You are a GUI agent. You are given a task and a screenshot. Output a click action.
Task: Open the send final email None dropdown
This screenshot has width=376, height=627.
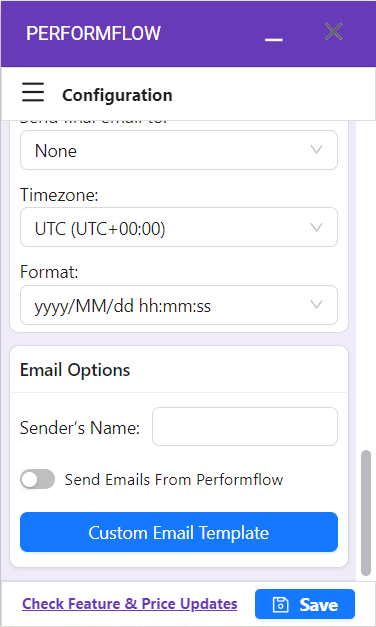point(179,150)
